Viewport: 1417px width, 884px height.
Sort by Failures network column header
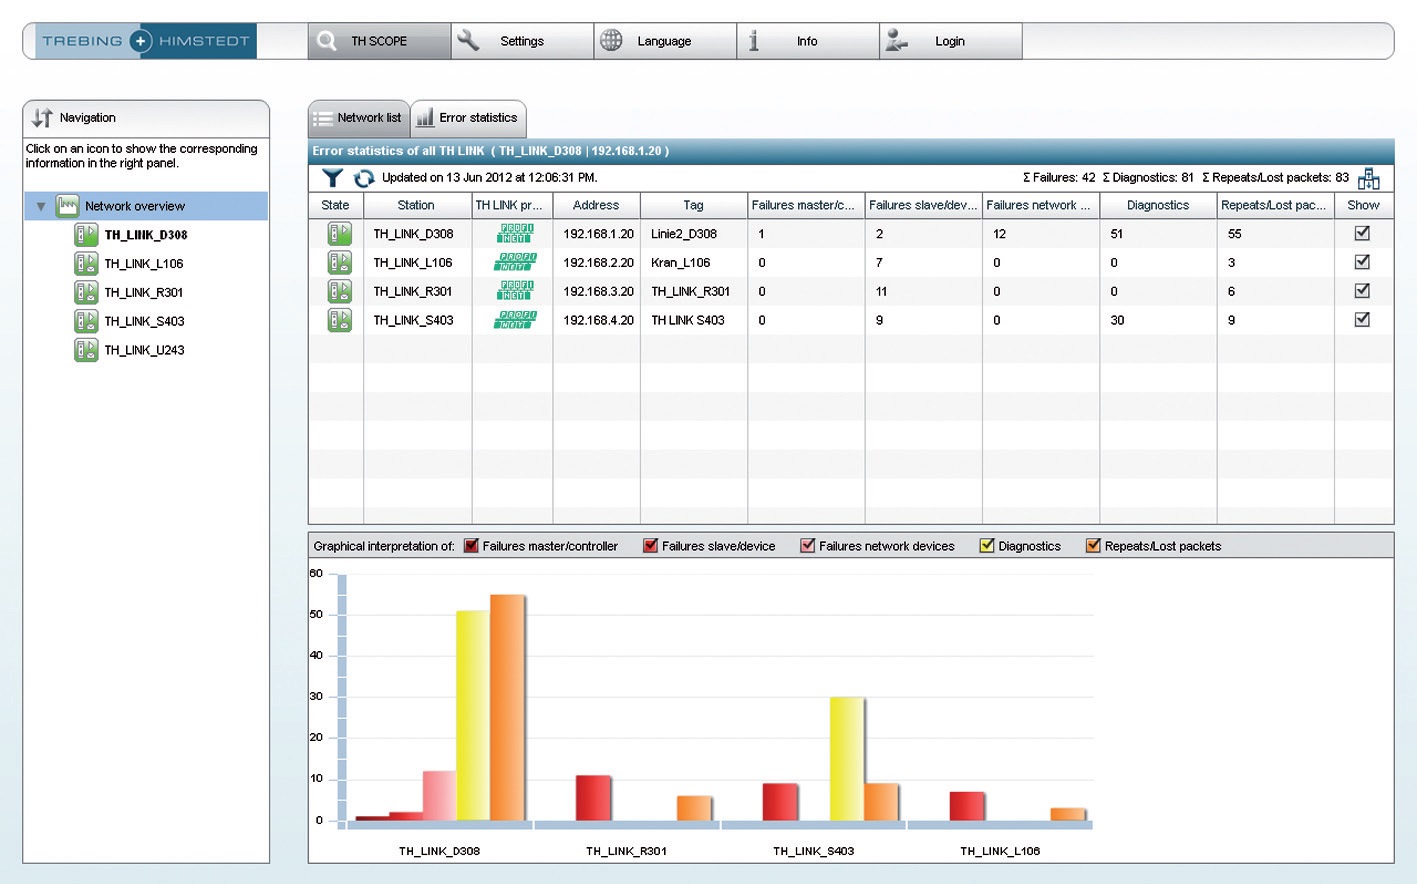[1041, 205]
